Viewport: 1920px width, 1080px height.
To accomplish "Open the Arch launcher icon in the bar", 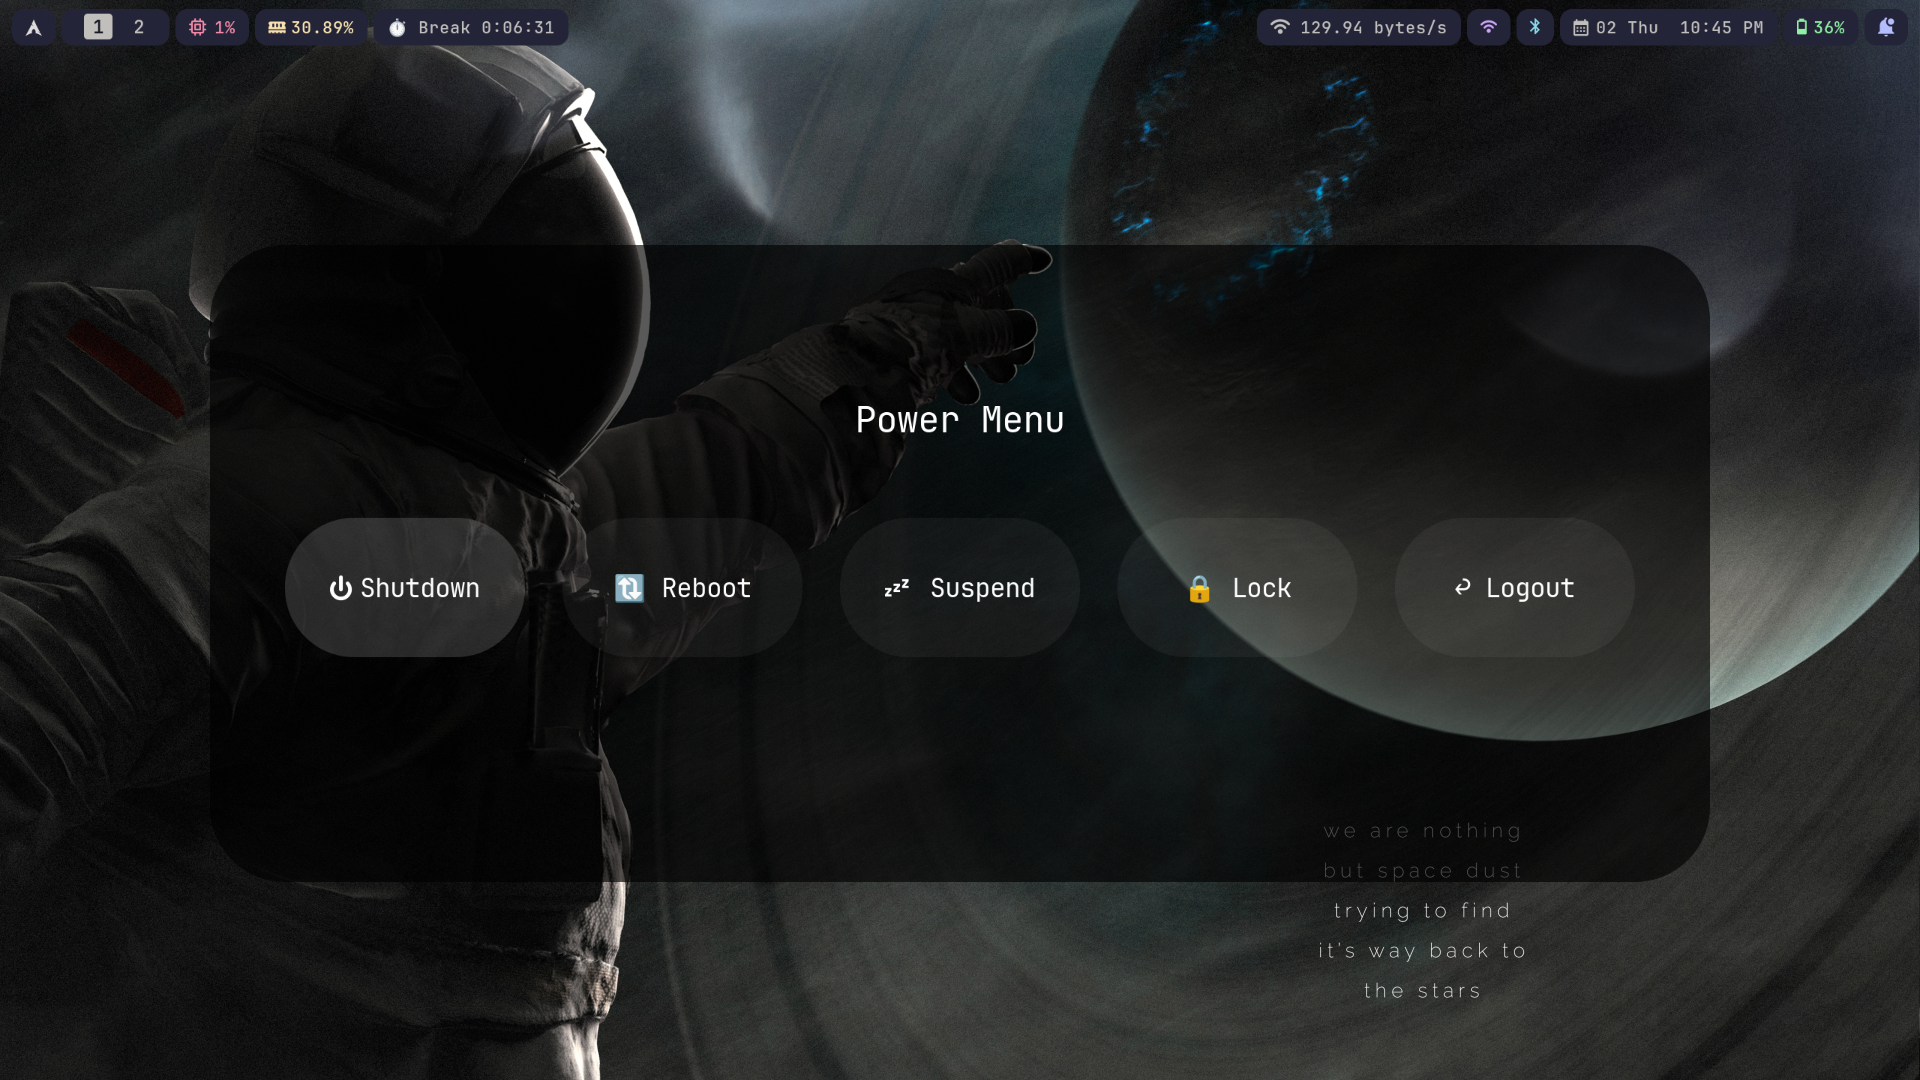I will pyautogui.click(x=34, y=27).
